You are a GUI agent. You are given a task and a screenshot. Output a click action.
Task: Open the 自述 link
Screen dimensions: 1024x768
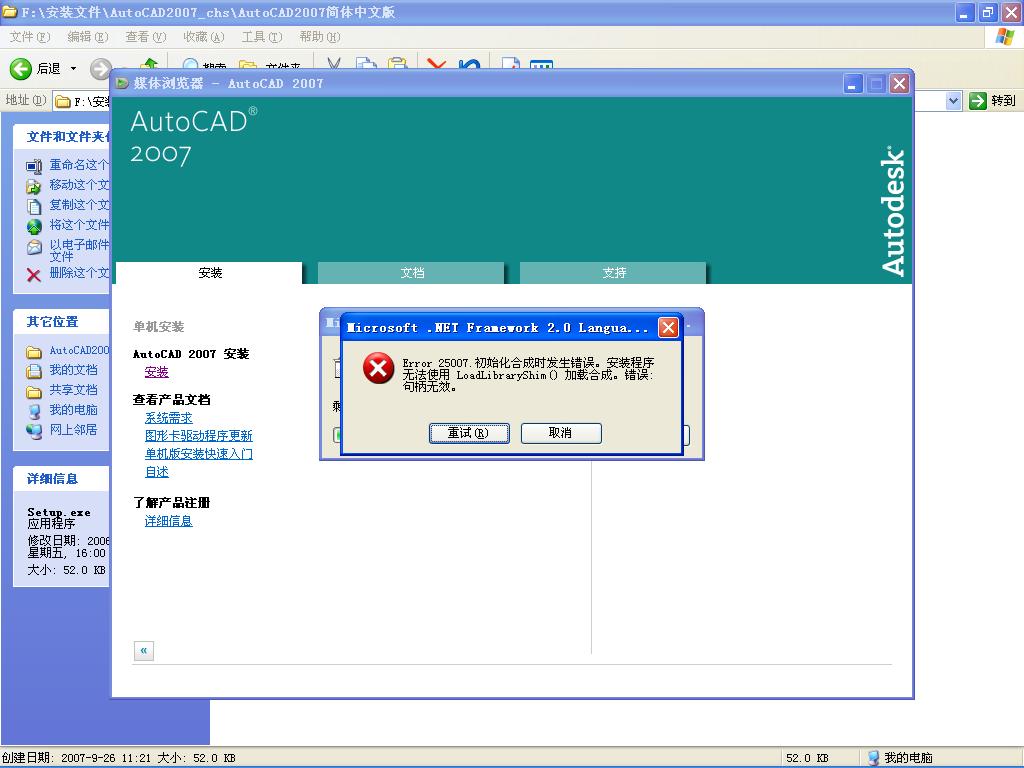tap(157, 472)
